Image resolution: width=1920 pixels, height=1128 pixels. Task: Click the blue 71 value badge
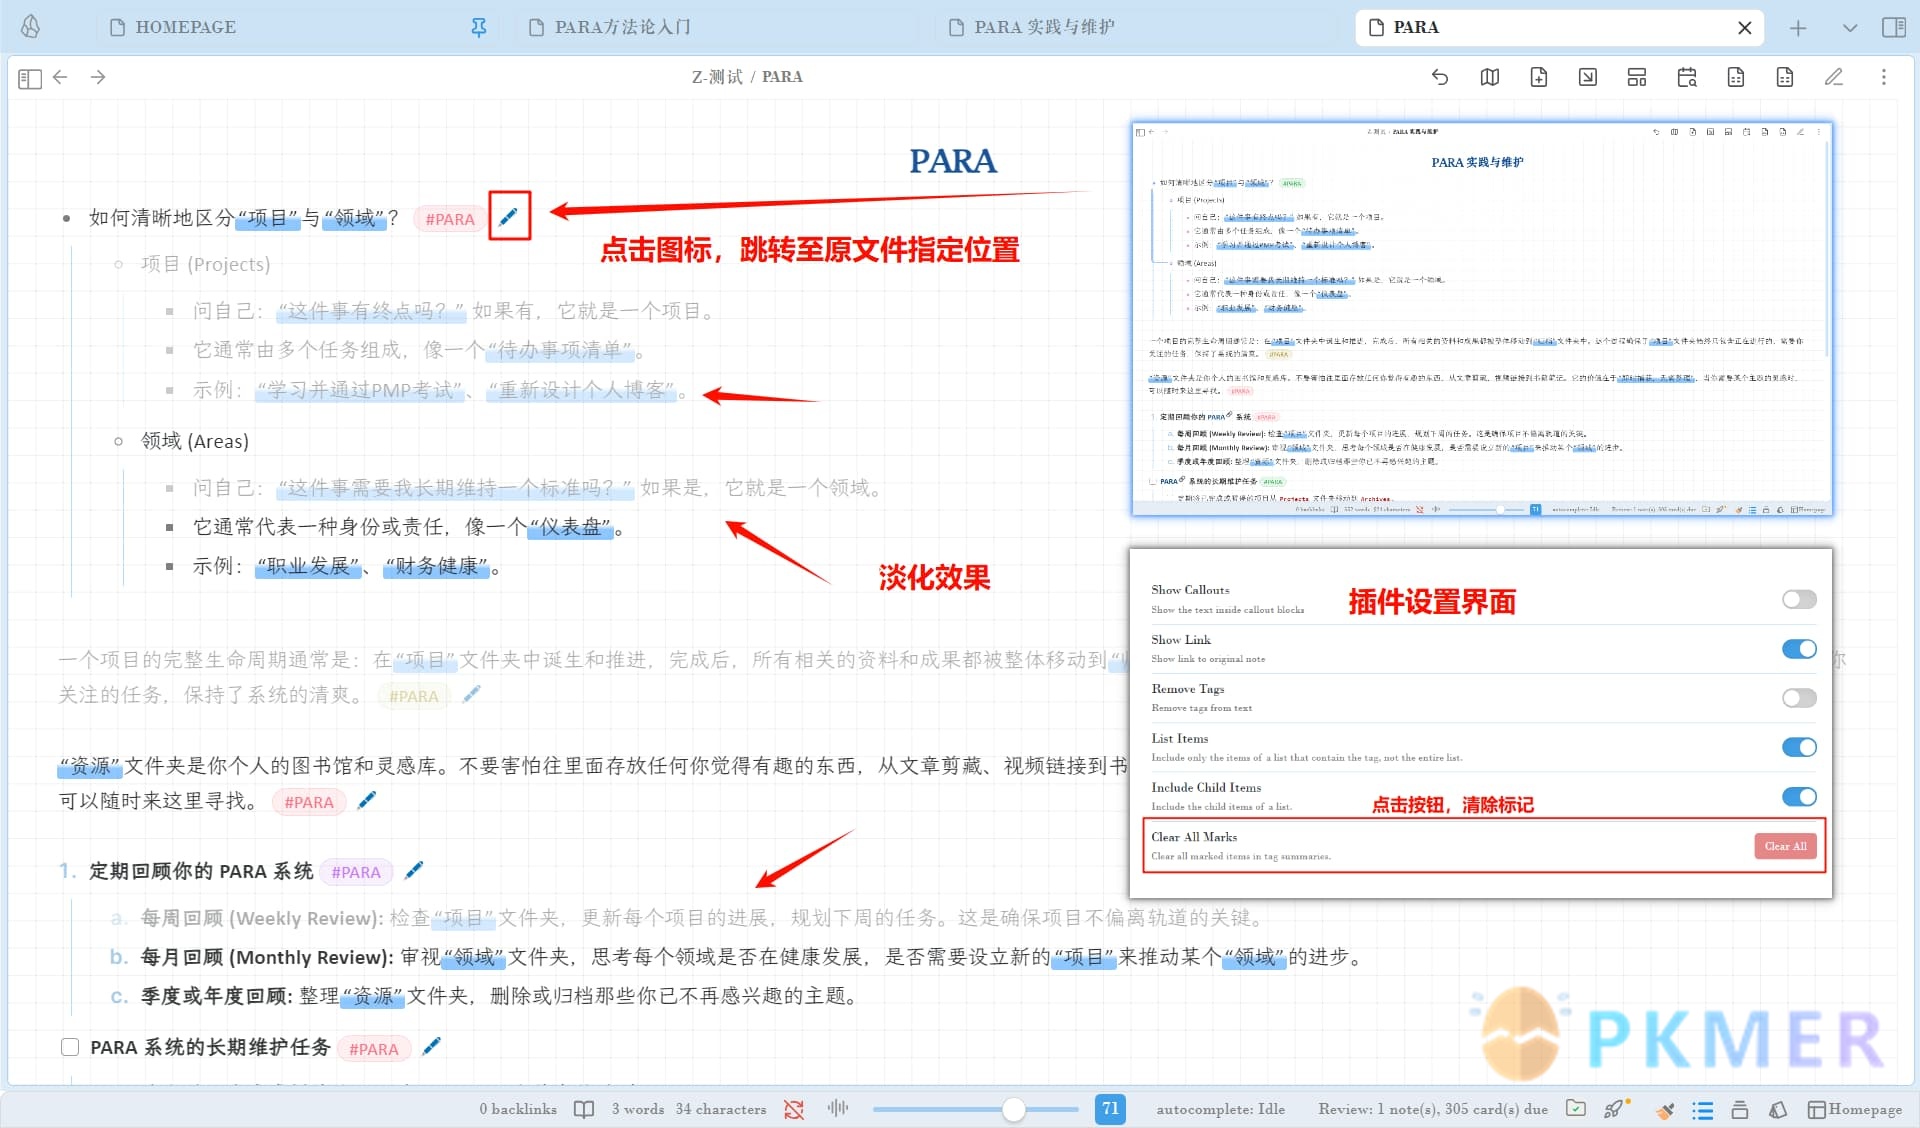pyautogui.click(x=1110, y=1108)
